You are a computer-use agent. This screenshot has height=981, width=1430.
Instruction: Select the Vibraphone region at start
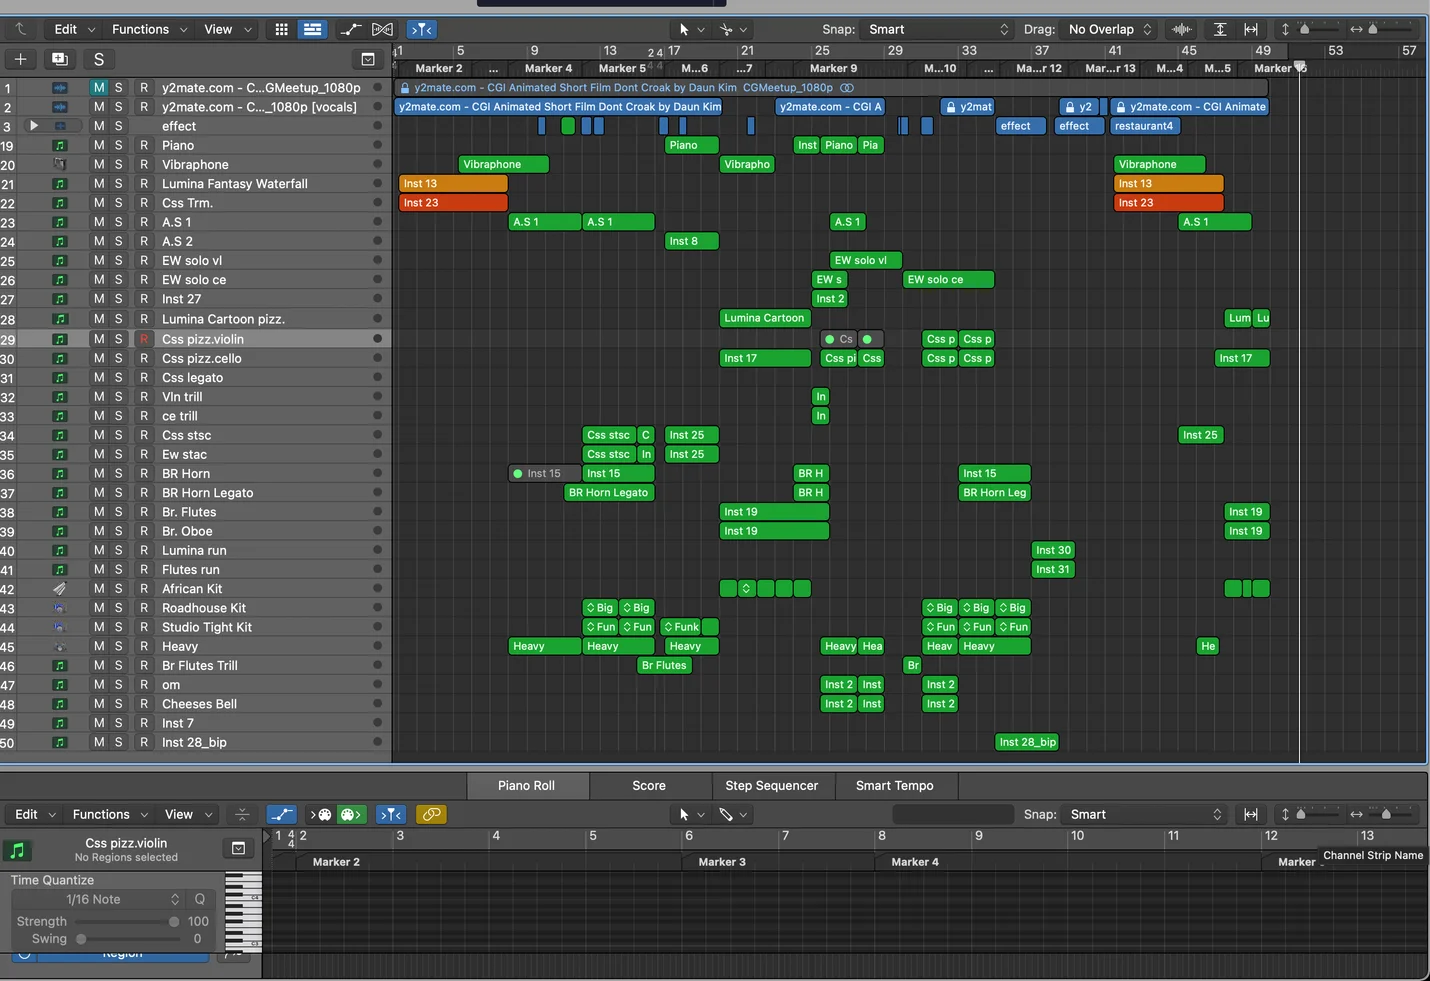click(504, 164)
